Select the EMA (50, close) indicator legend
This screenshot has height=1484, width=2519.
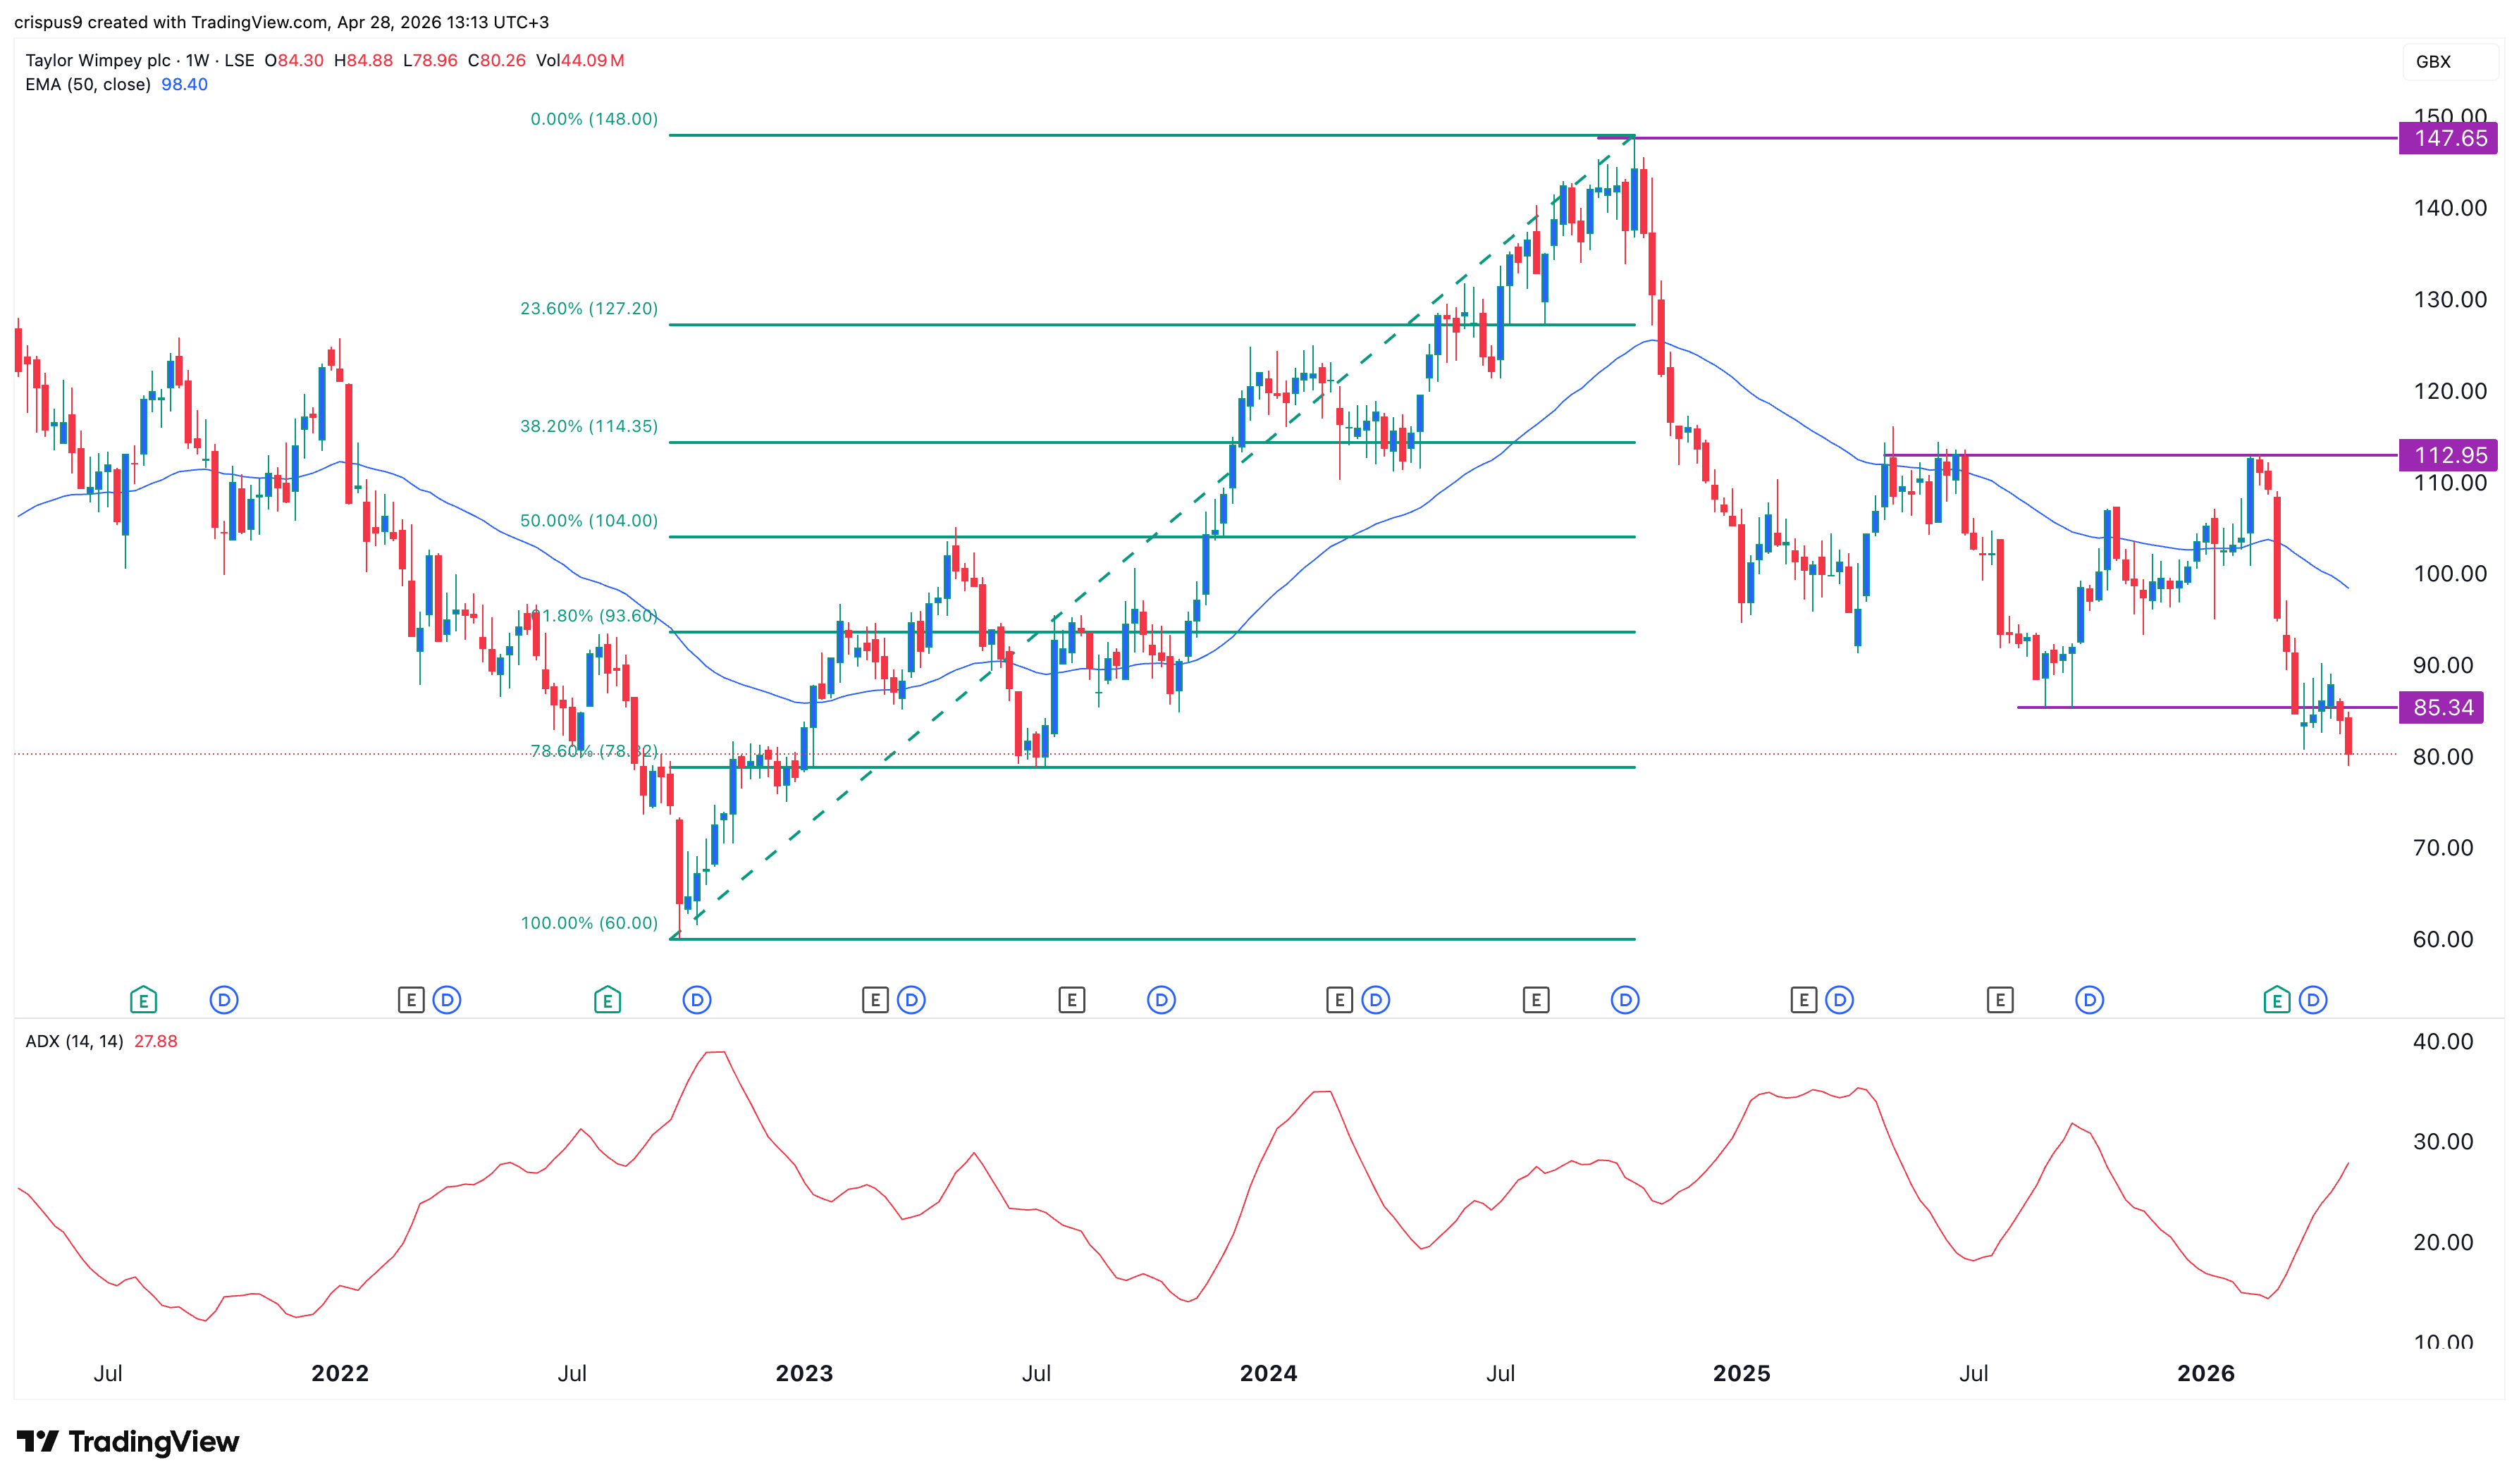[x=88, y=85]
